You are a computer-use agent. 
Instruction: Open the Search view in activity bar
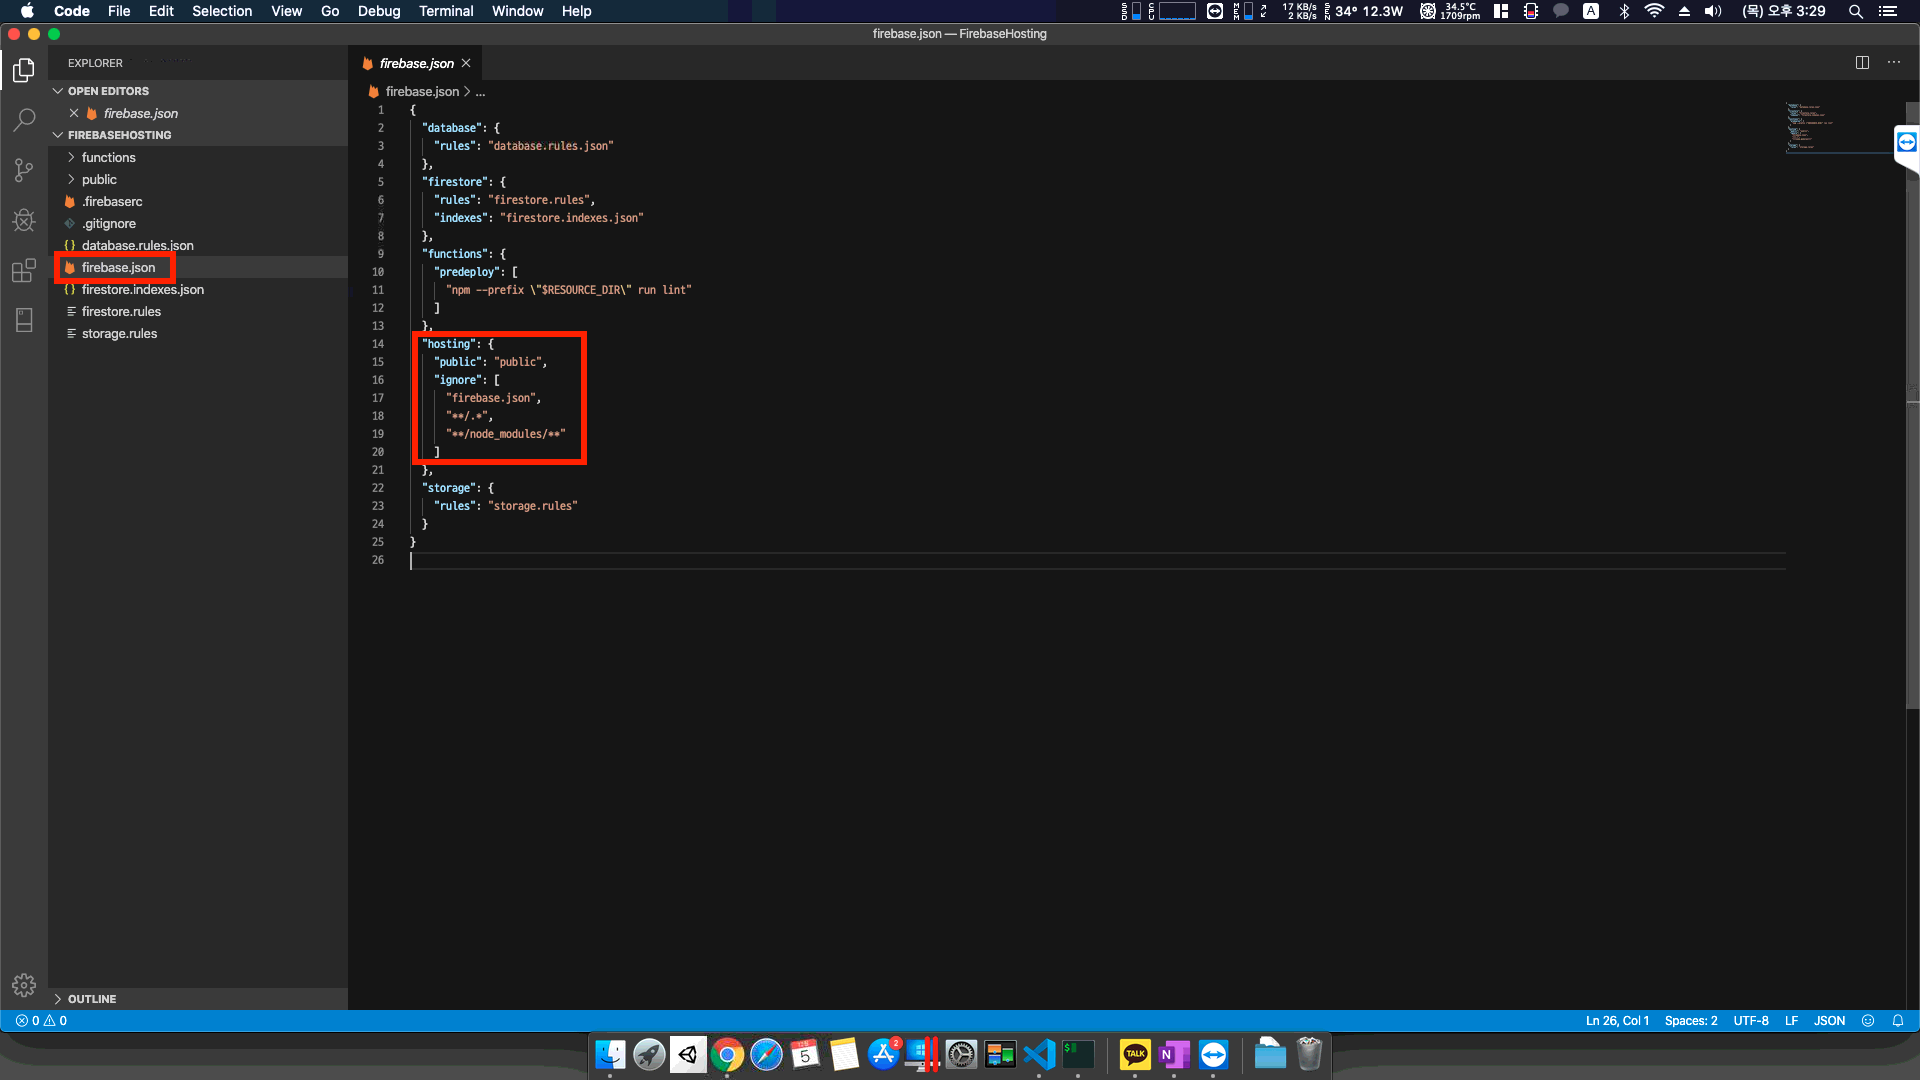point(24,120)
